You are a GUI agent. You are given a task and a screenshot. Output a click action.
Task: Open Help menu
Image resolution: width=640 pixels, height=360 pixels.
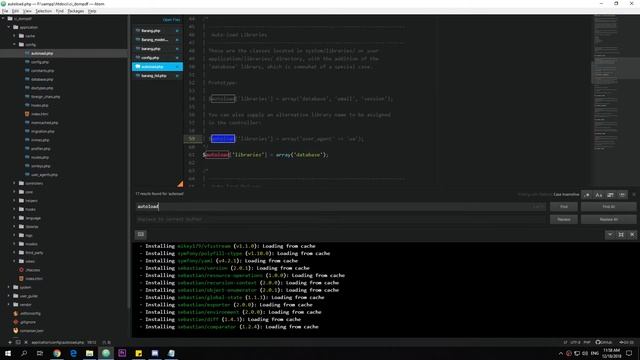pos(92,11)
